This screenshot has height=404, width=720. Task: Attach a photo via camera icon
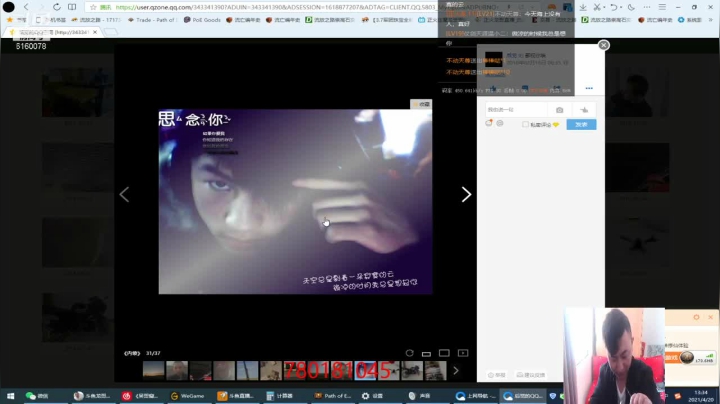[x=559, y=110]
